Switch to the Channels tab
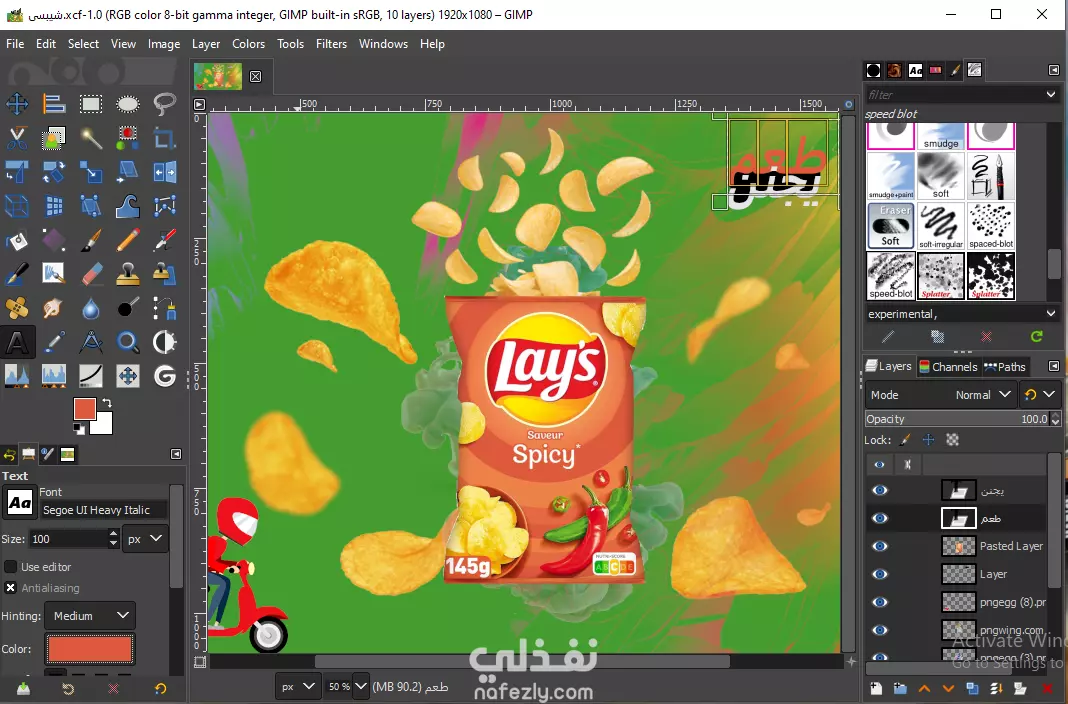 [x=947, y=366]
